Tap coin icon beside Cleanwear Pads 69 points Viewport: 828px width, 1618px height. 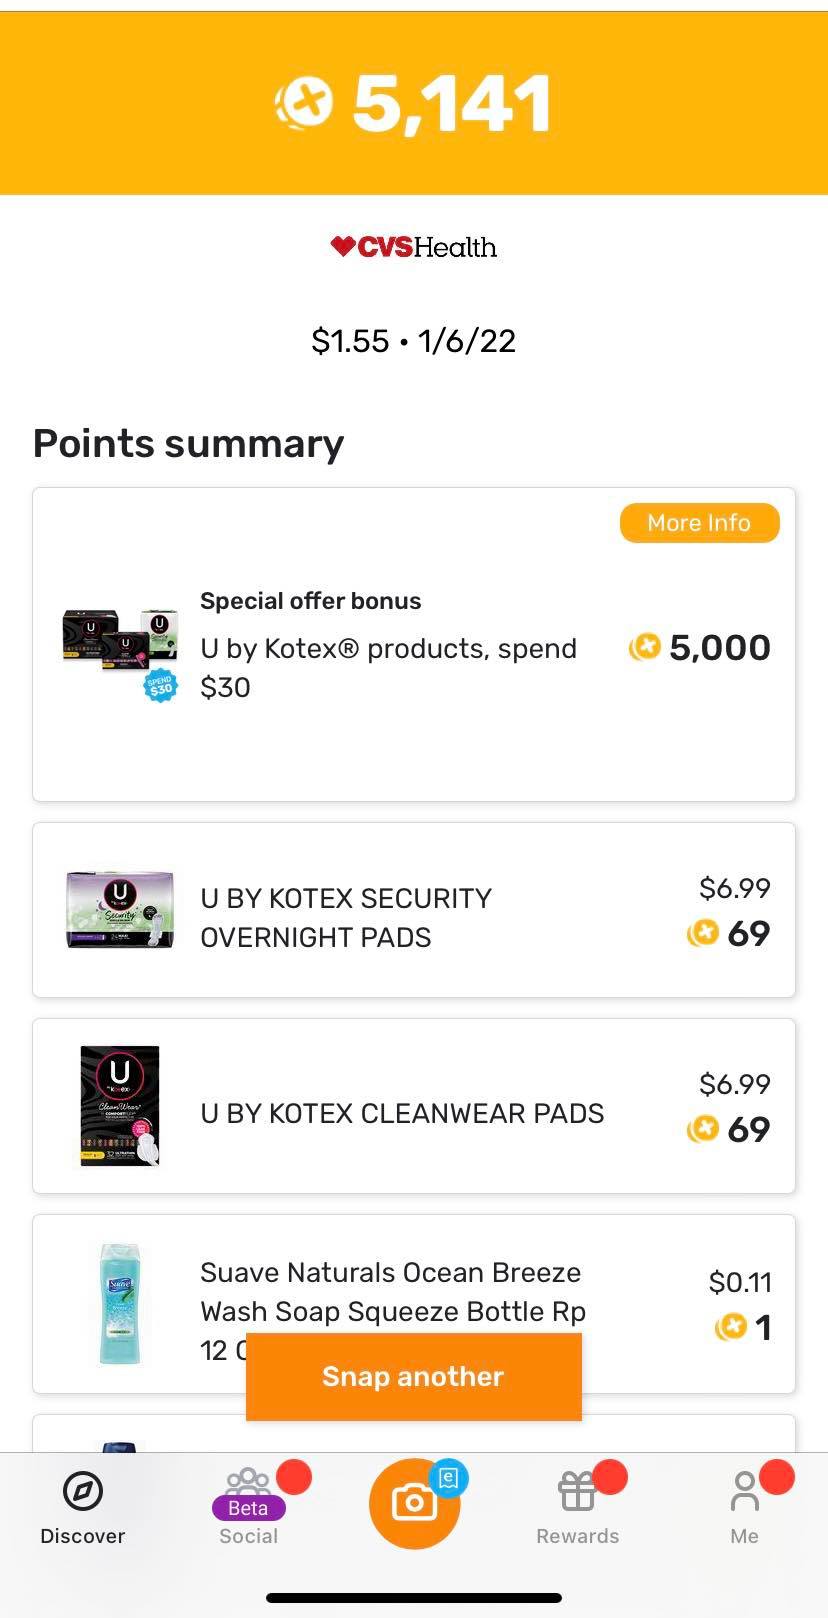pos(703,1130)
